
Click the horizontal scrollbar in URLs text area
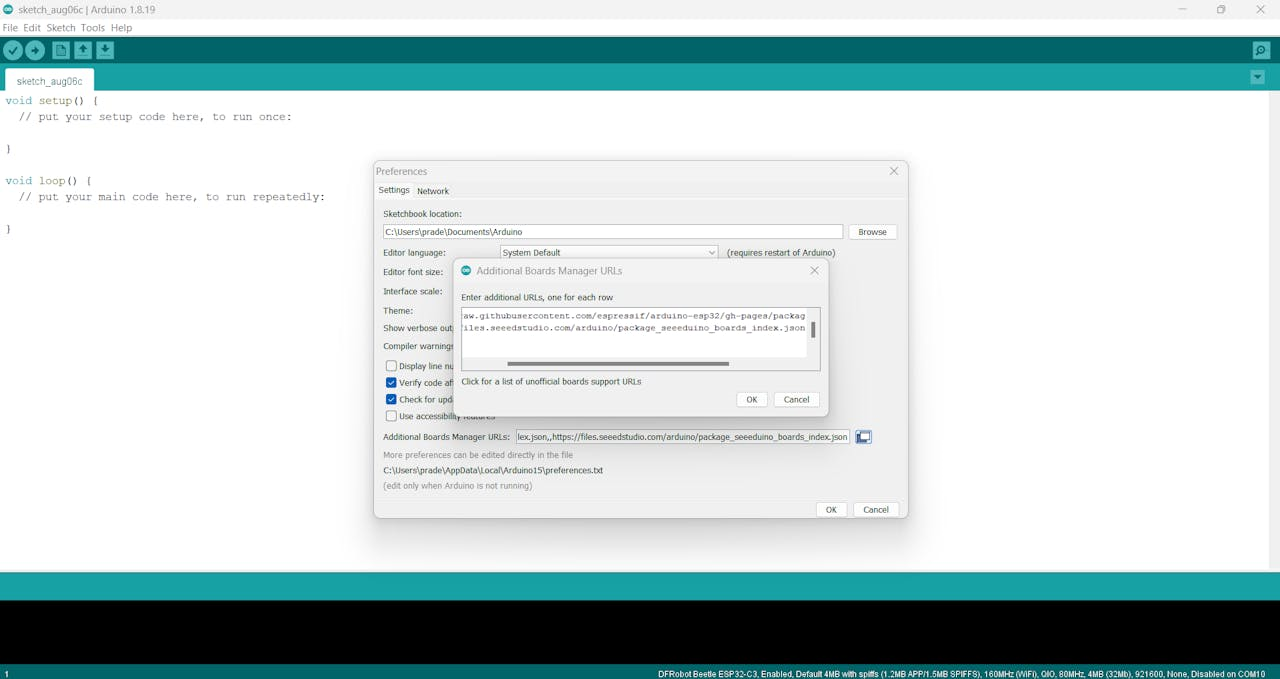point(618,364)
